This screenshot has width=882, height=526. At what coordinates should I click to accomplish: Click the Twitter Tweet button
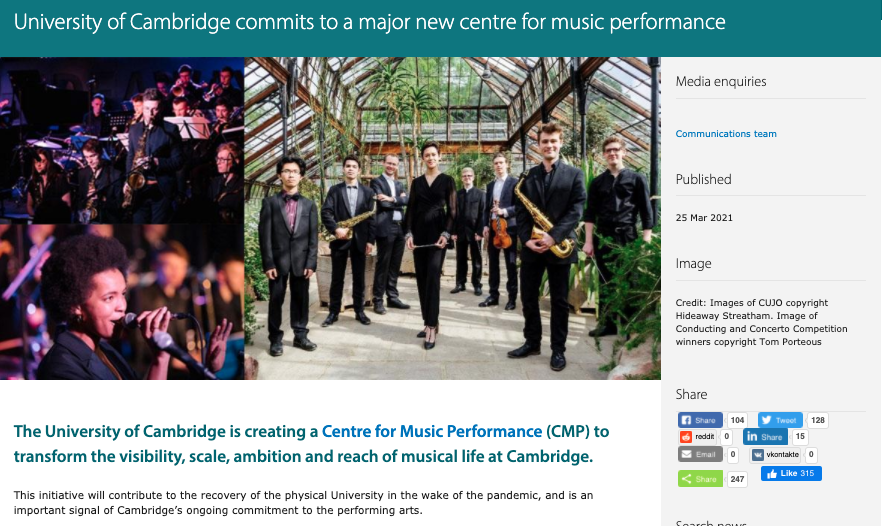tap(780, 420)
